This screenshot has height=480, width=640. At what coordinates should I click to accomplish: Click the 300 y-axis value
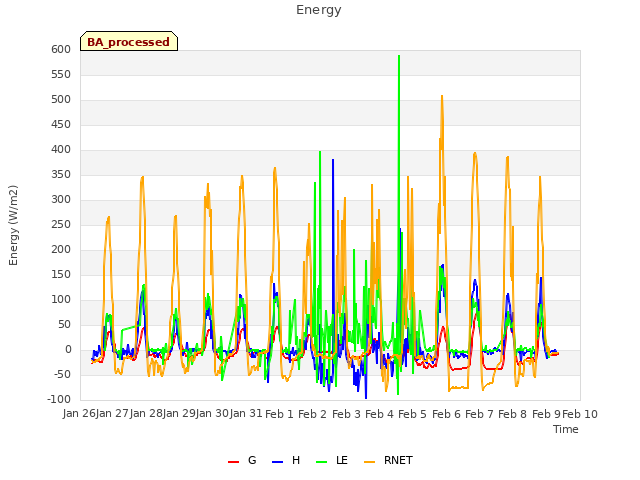(61, 200)
